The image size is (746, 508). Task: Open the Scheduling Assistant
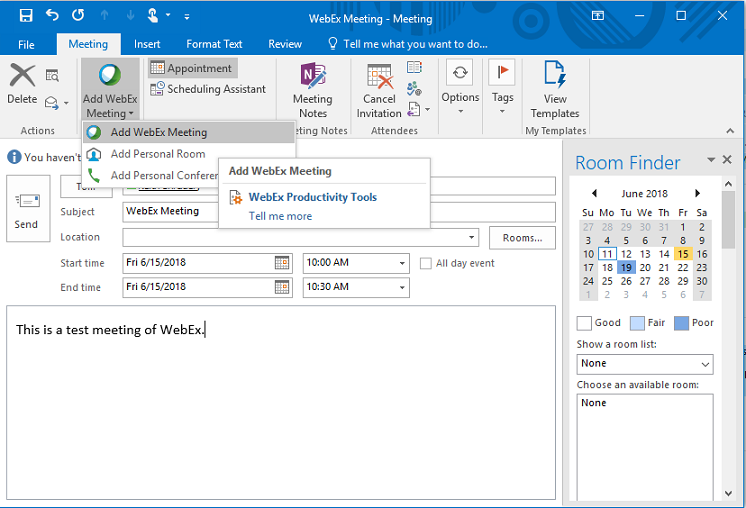[x=208, y=89]
